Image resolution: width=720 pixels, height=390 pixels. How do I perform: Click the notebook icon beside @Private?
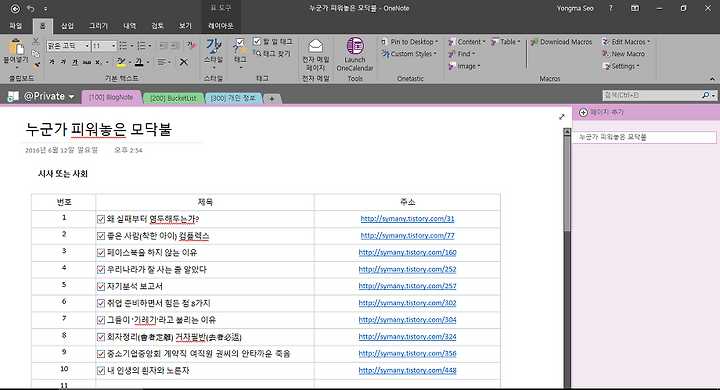[x=13, y=96]
